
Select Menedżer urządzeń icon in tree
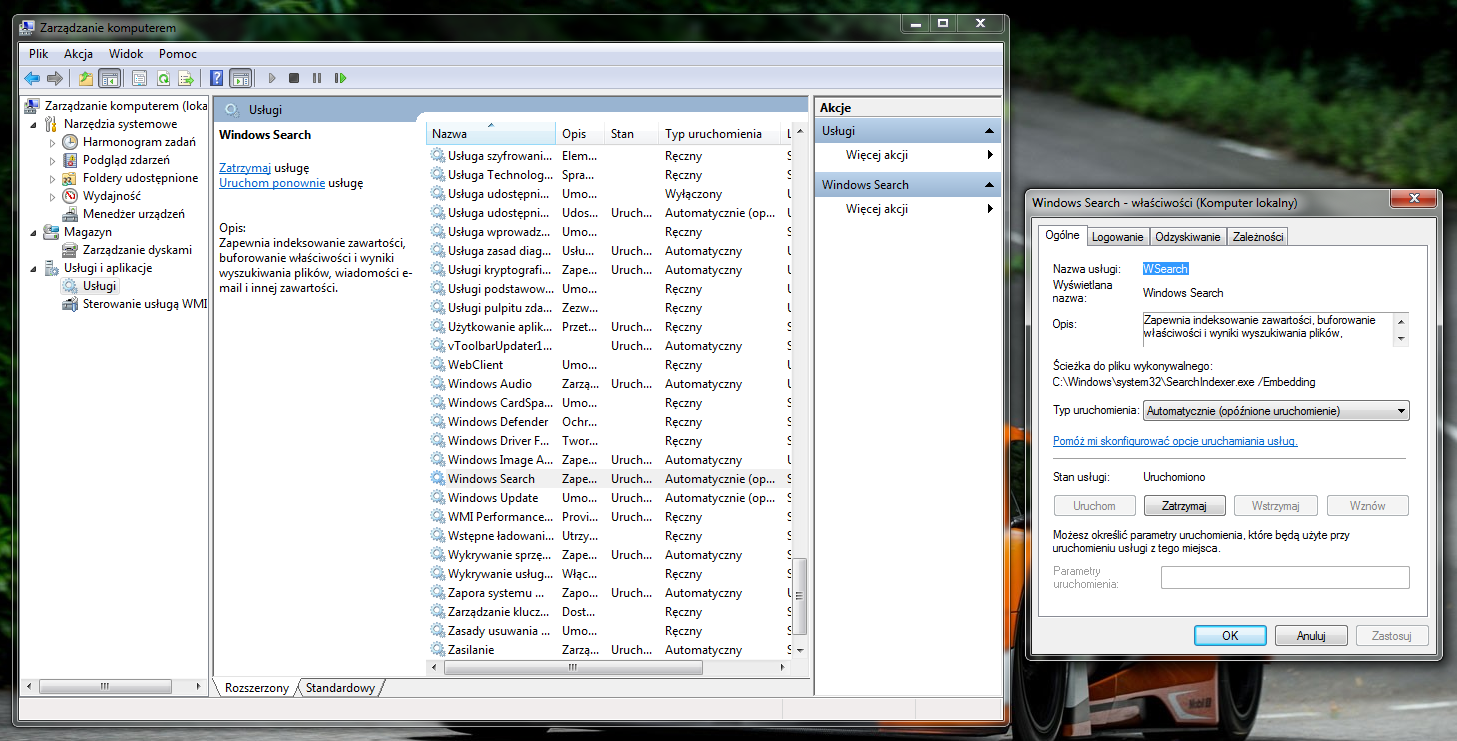[70, 214]
